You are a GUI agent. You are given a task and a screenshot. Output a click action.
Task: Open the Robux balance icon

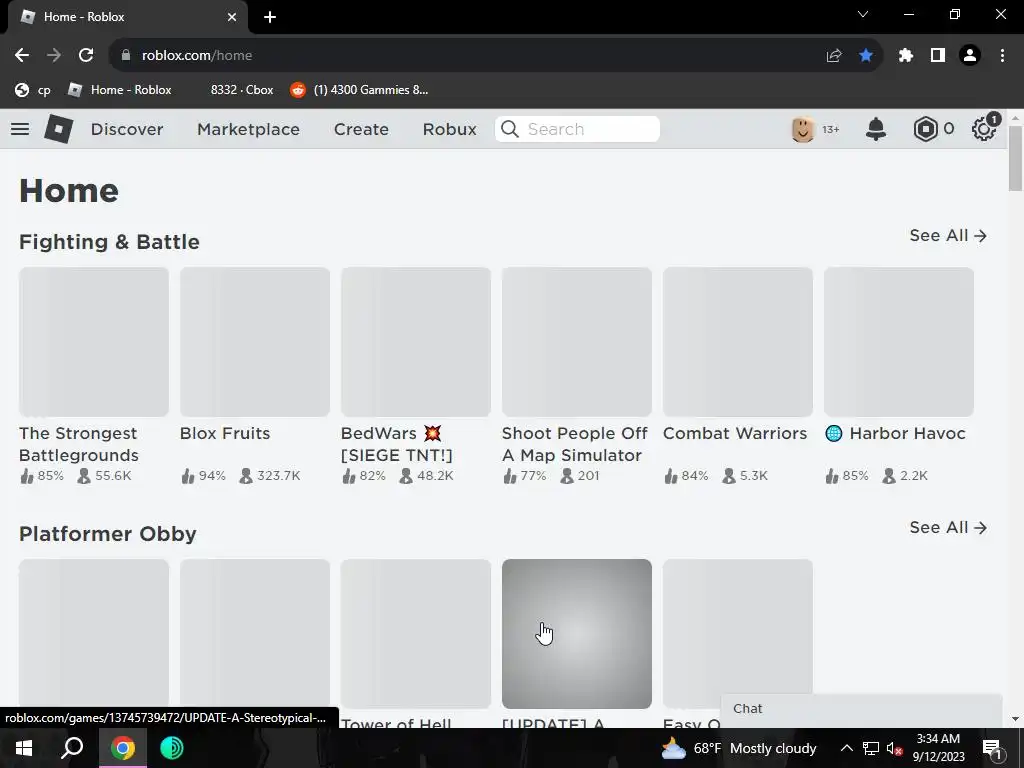925,129
